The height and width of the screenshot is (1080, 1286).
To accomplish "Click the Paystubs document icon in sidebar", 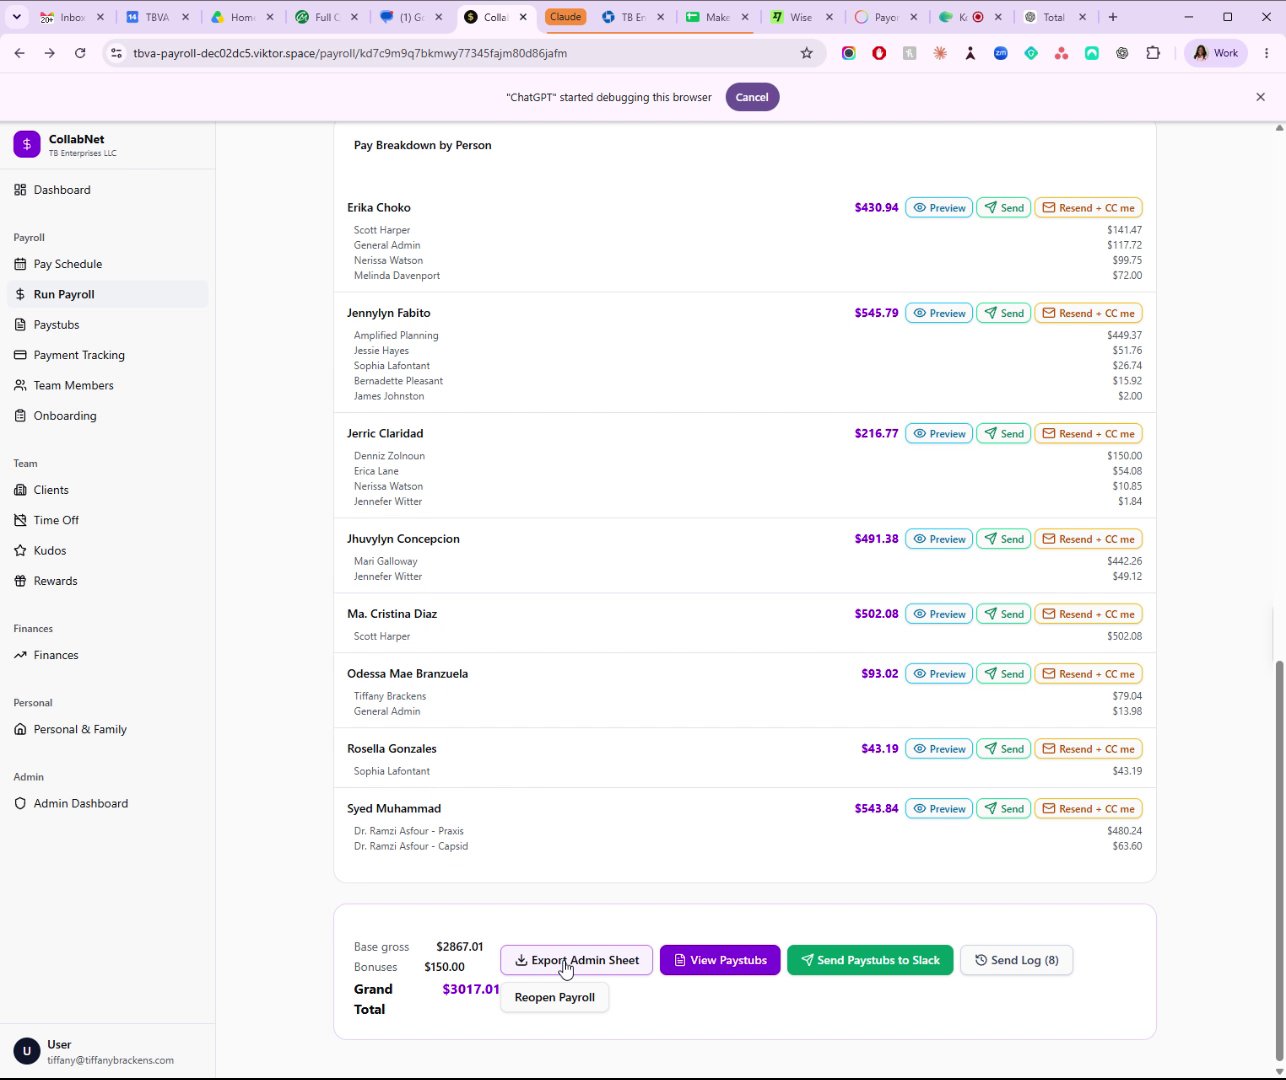I will [x=20, y=325].
